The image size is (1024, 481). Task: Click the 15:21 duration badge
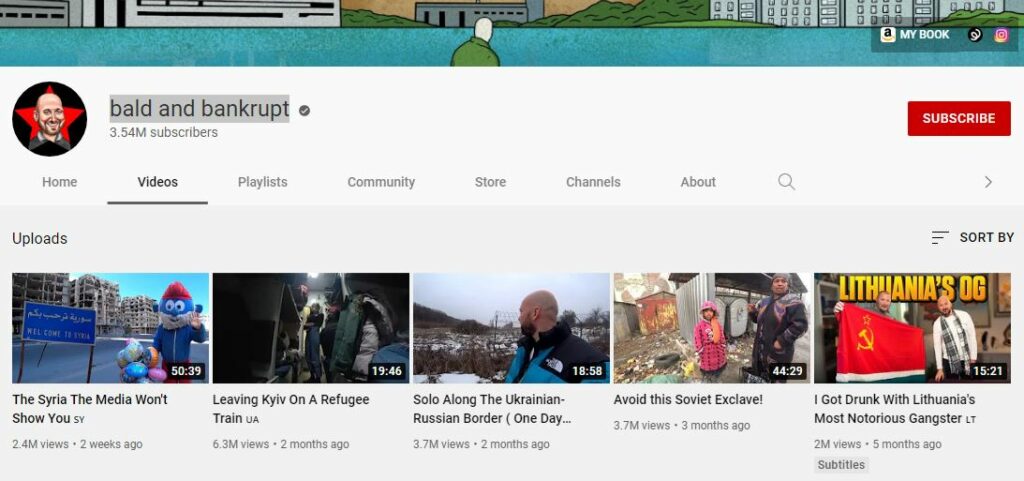(x=989, y=371)
